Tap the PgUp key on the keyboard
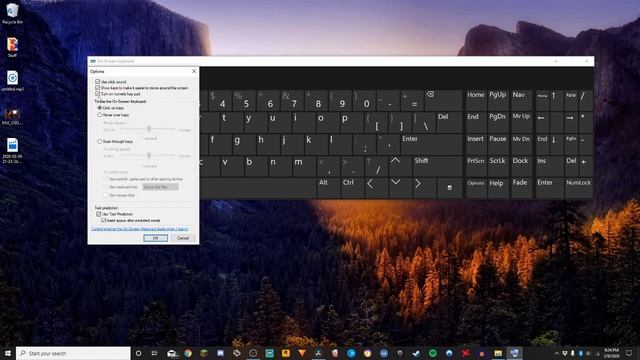Screen dimensions: 640x360 tap(498, 100)
